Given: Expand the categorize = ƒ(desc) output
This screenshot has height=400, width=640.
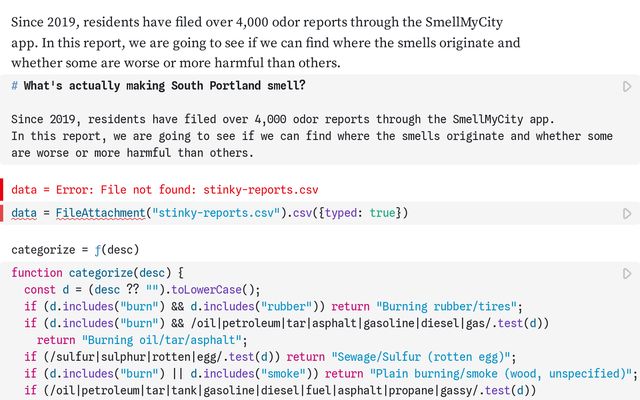Looking at the screenshot, I should (75, 250).
